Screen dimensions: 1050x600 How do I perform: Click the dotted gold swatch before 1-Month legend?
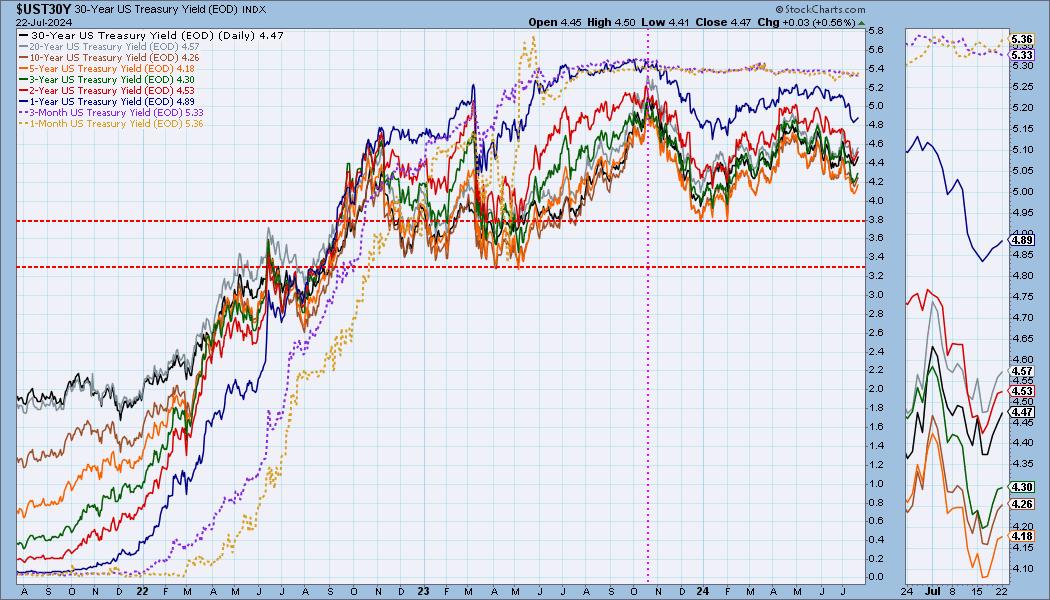pyautogui.click(x=23, y=123)
